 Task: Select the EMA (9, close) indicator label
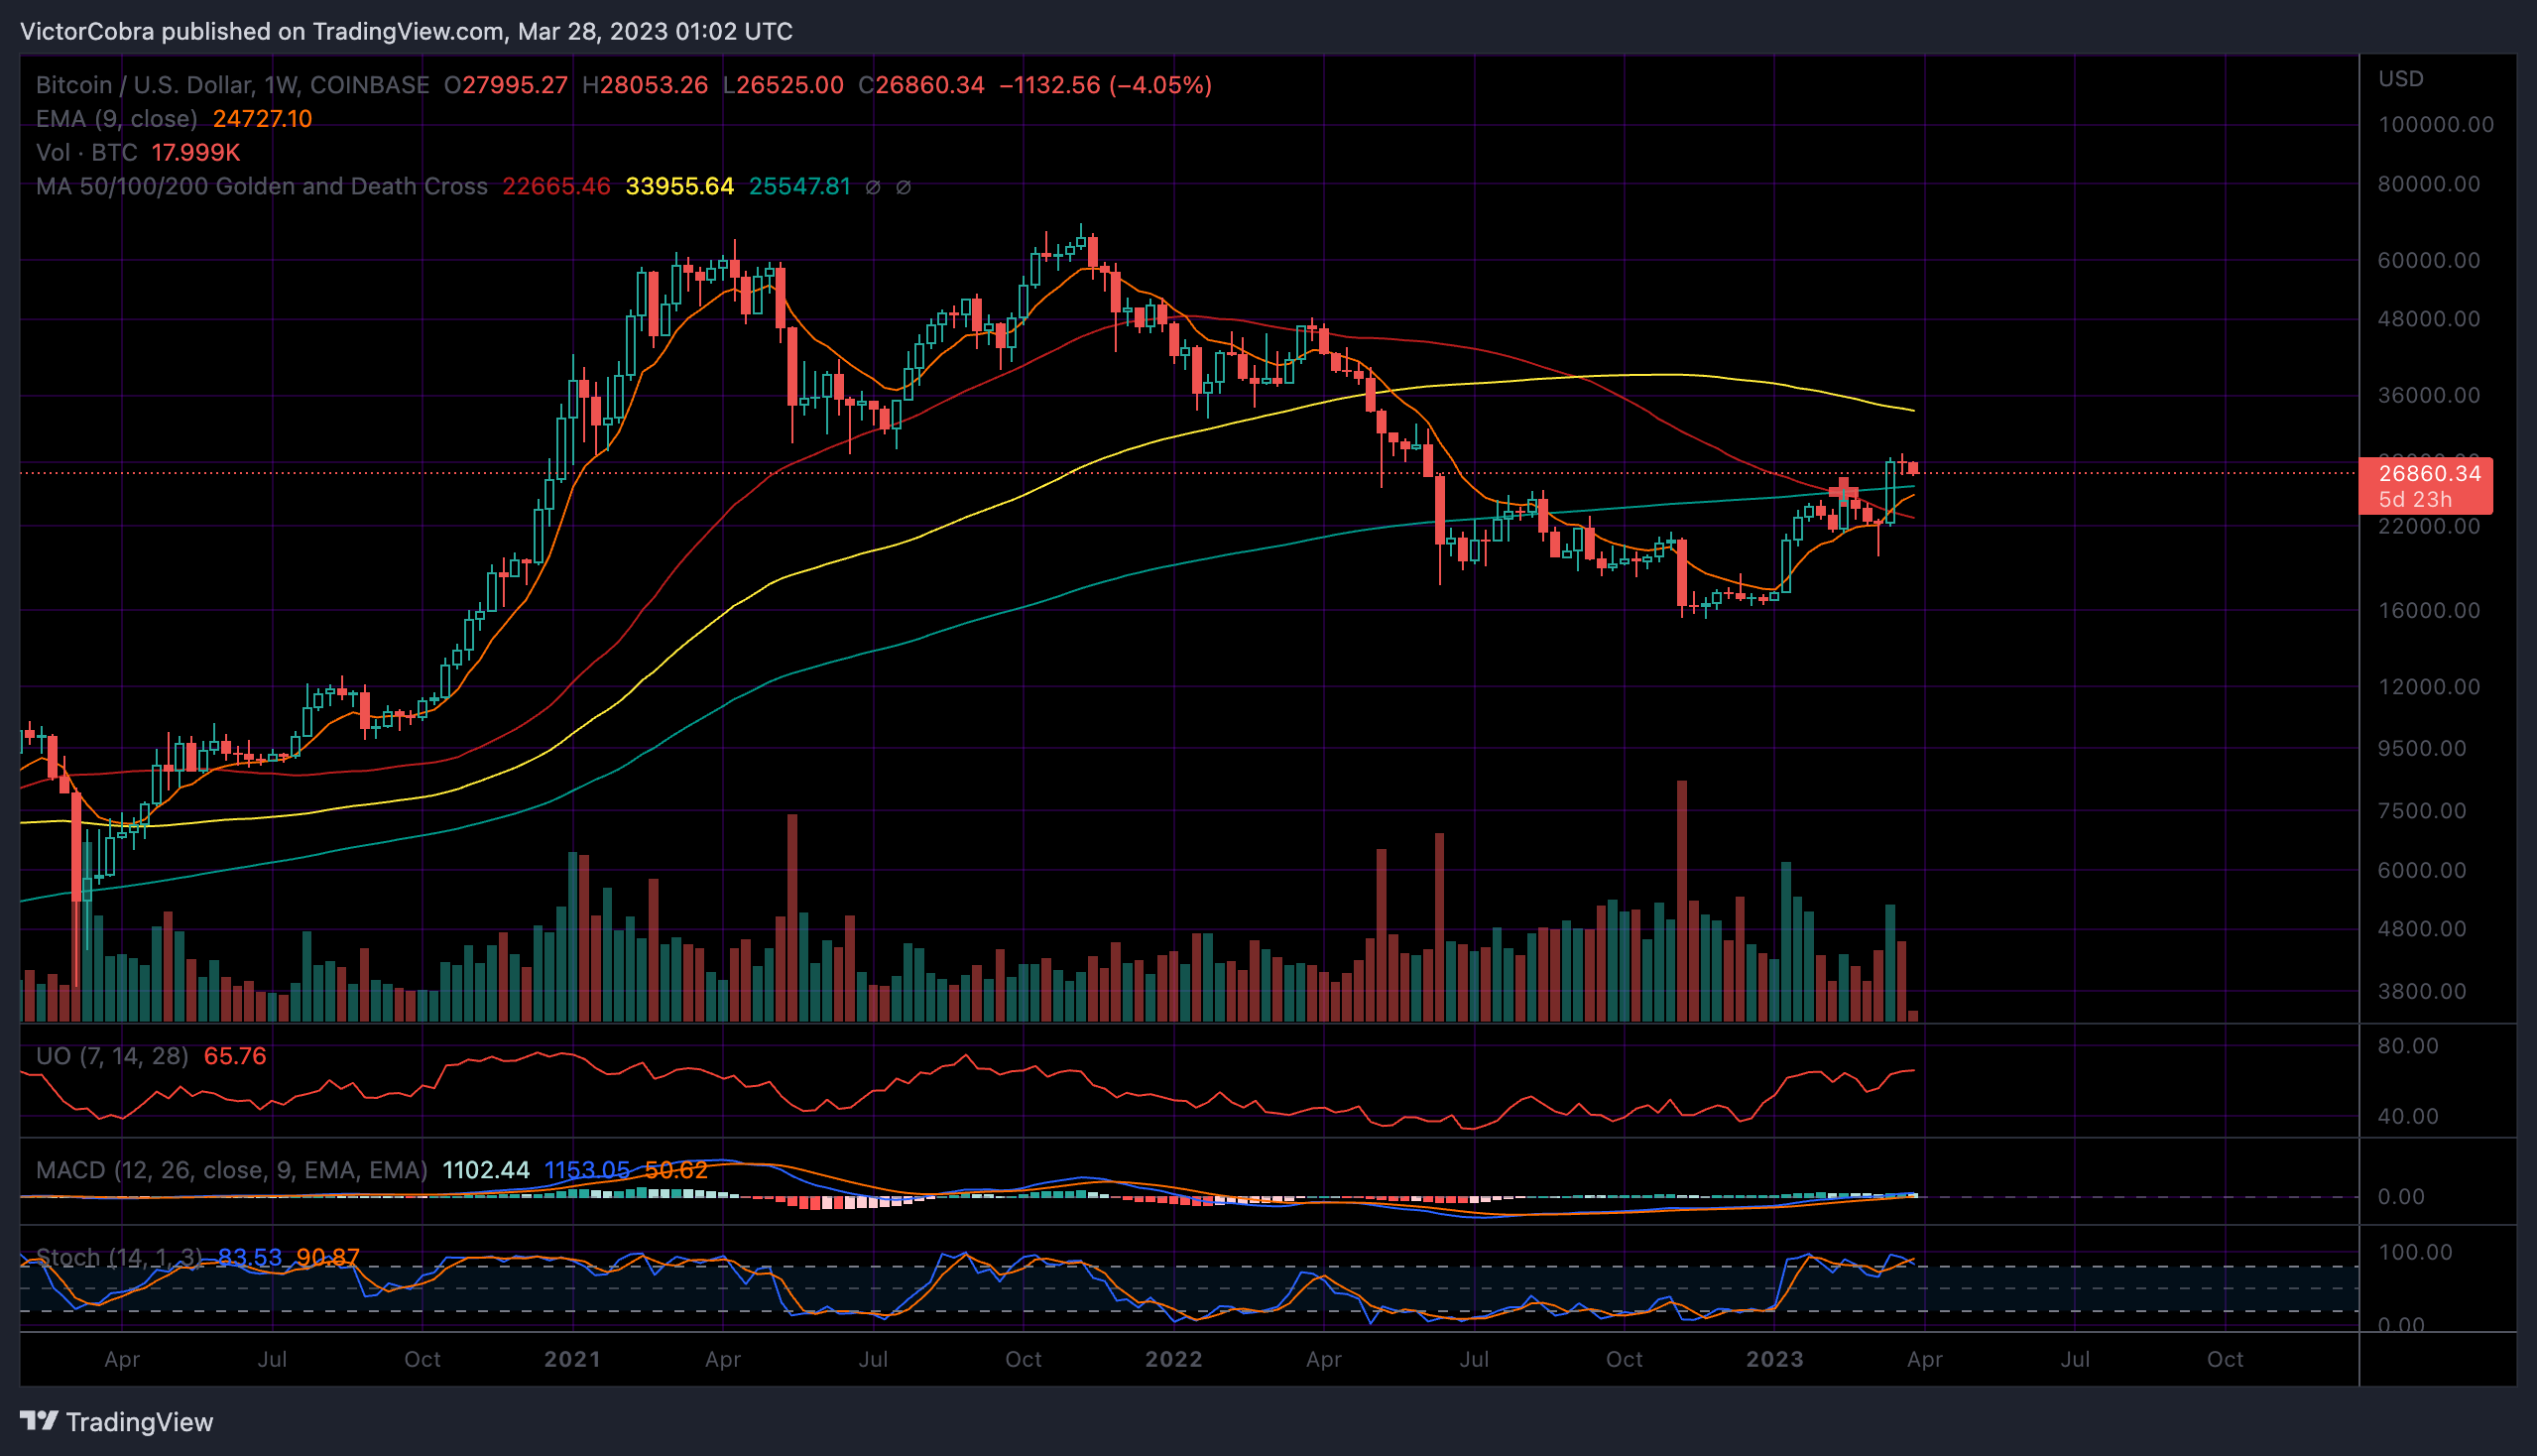(117, 119)
